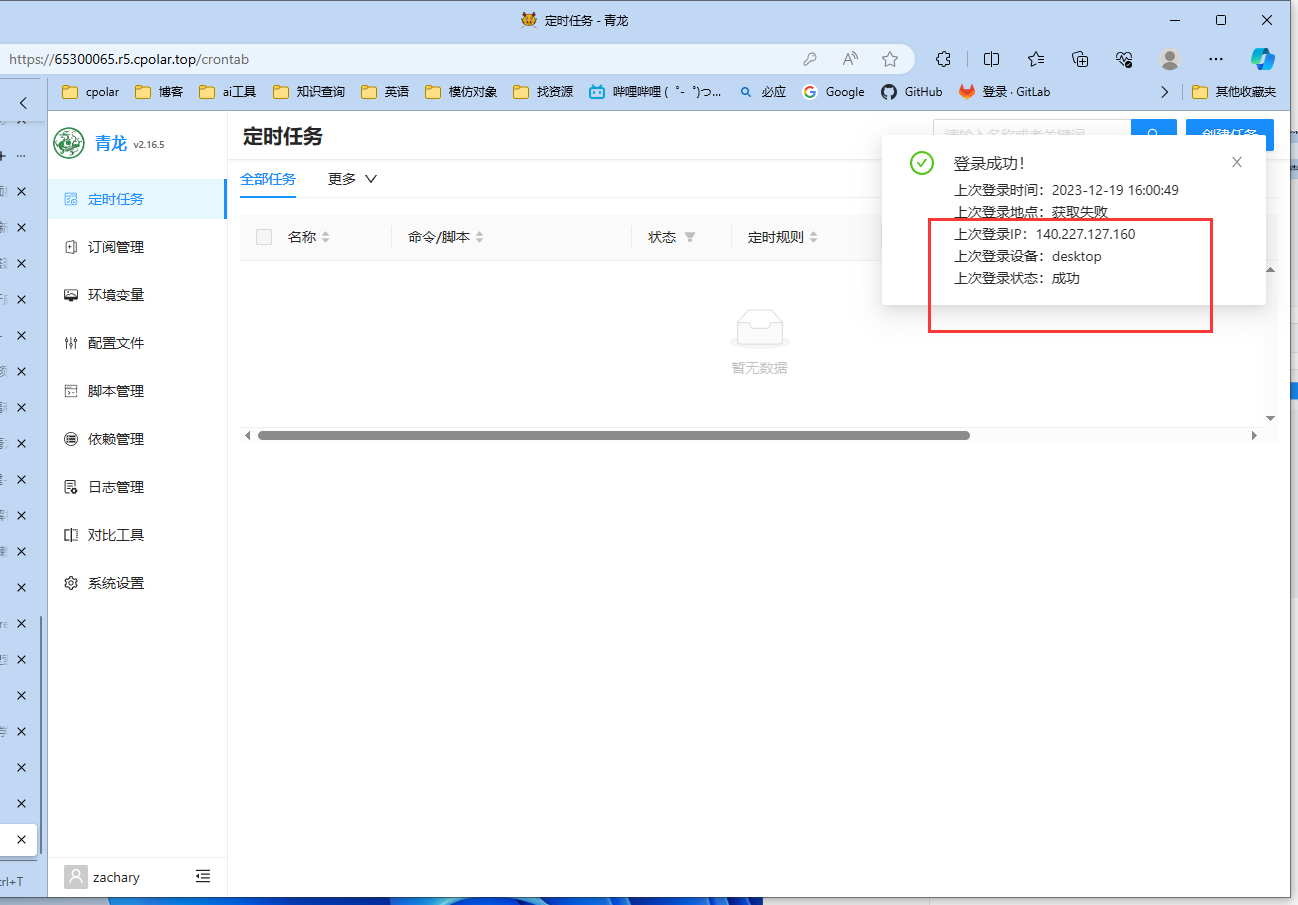Open 系统设置 in the sidebar
The image size is (1298, 905).
coord(137,583)
